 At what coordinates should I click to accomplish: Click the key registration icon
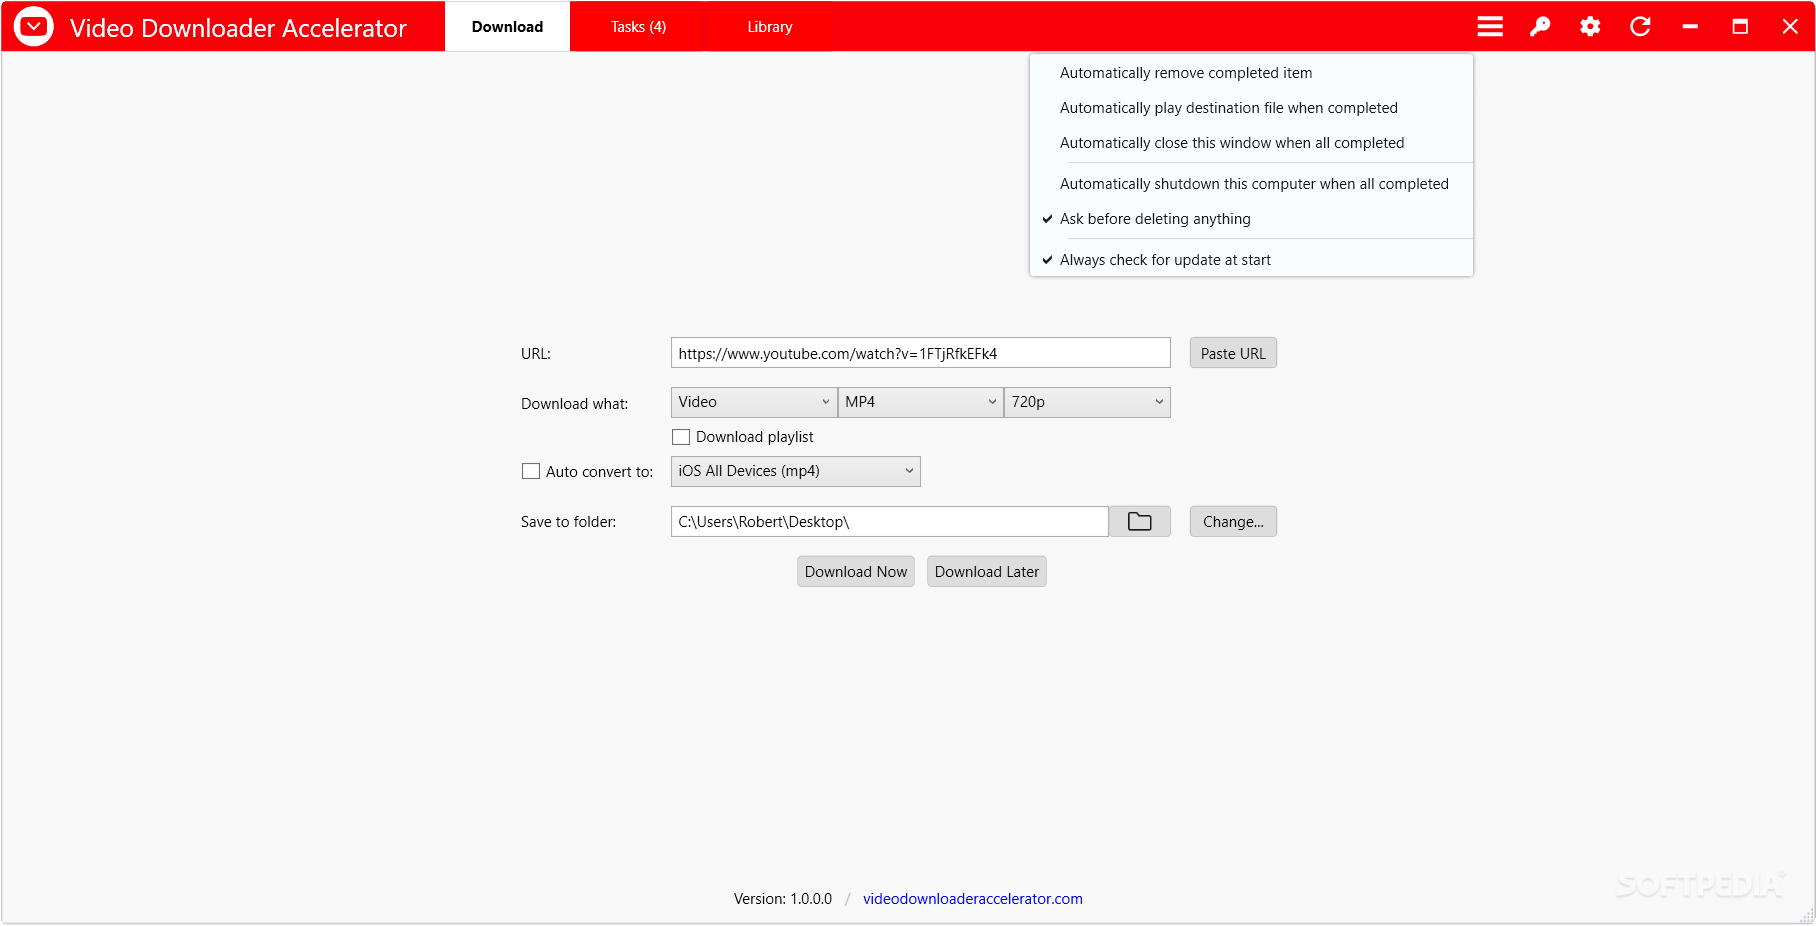click(1540, 27)
